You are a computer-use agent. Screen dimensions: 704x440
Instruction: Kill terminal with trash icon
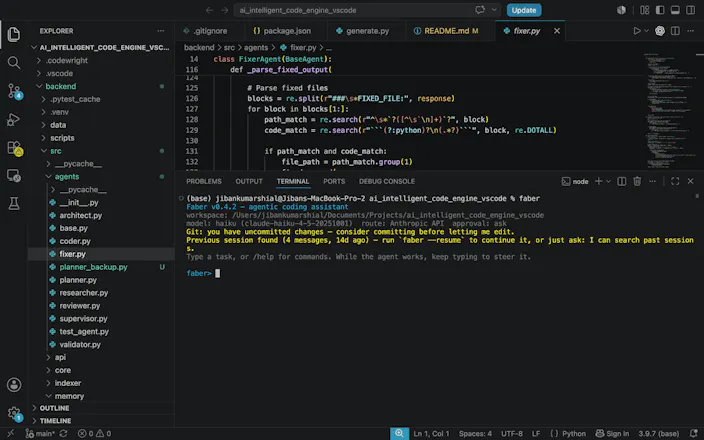tap(637, 181)
